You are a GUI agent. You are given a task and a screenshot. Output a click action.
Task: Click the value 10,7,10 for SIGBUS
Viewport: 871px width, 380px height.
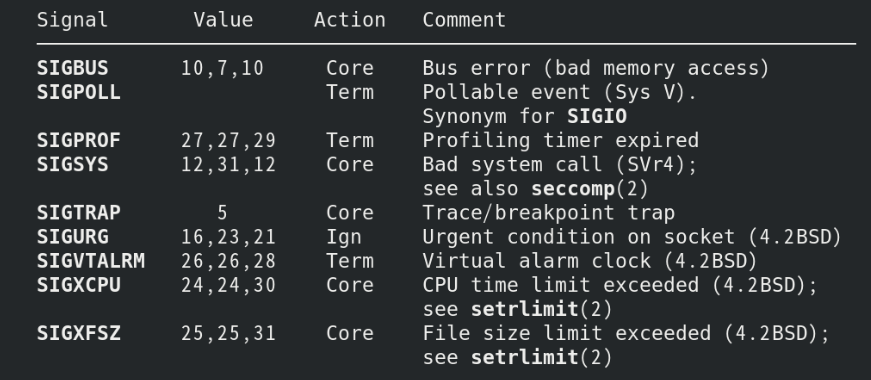222,68
